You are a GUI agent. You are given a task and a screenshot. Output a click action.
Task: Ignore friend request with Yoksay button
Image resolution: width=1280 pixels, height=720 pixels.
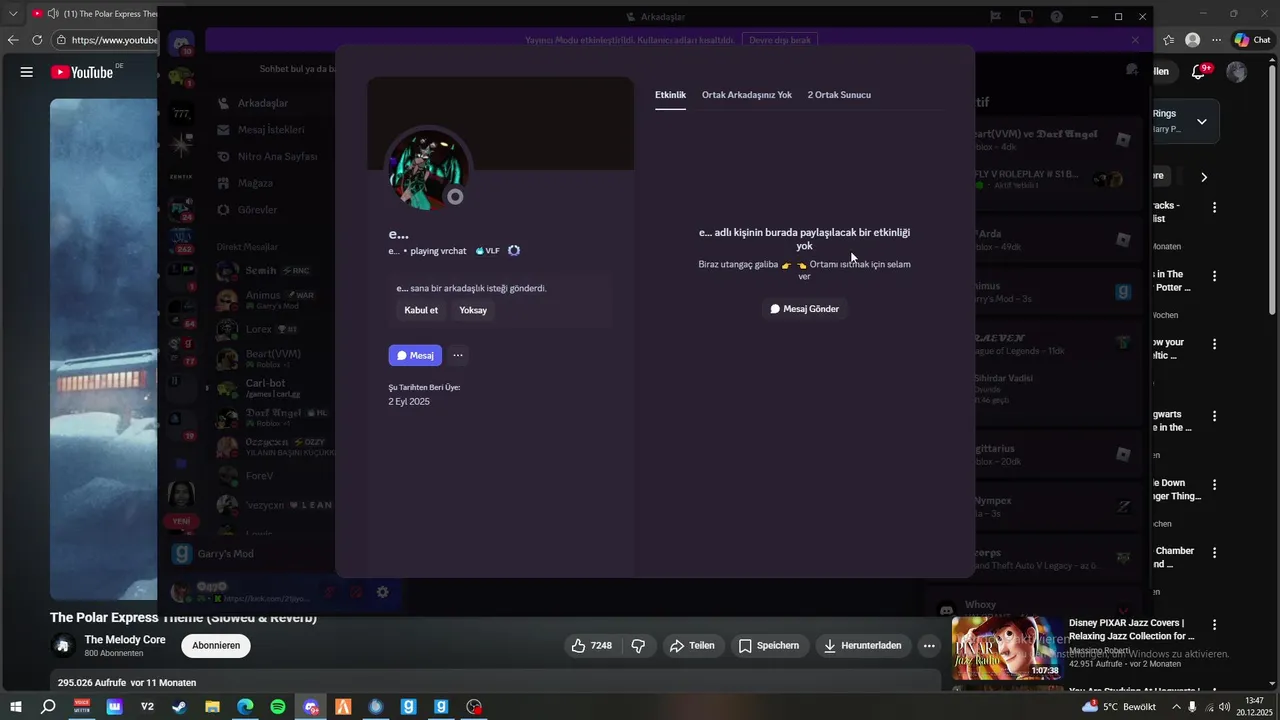473,310
